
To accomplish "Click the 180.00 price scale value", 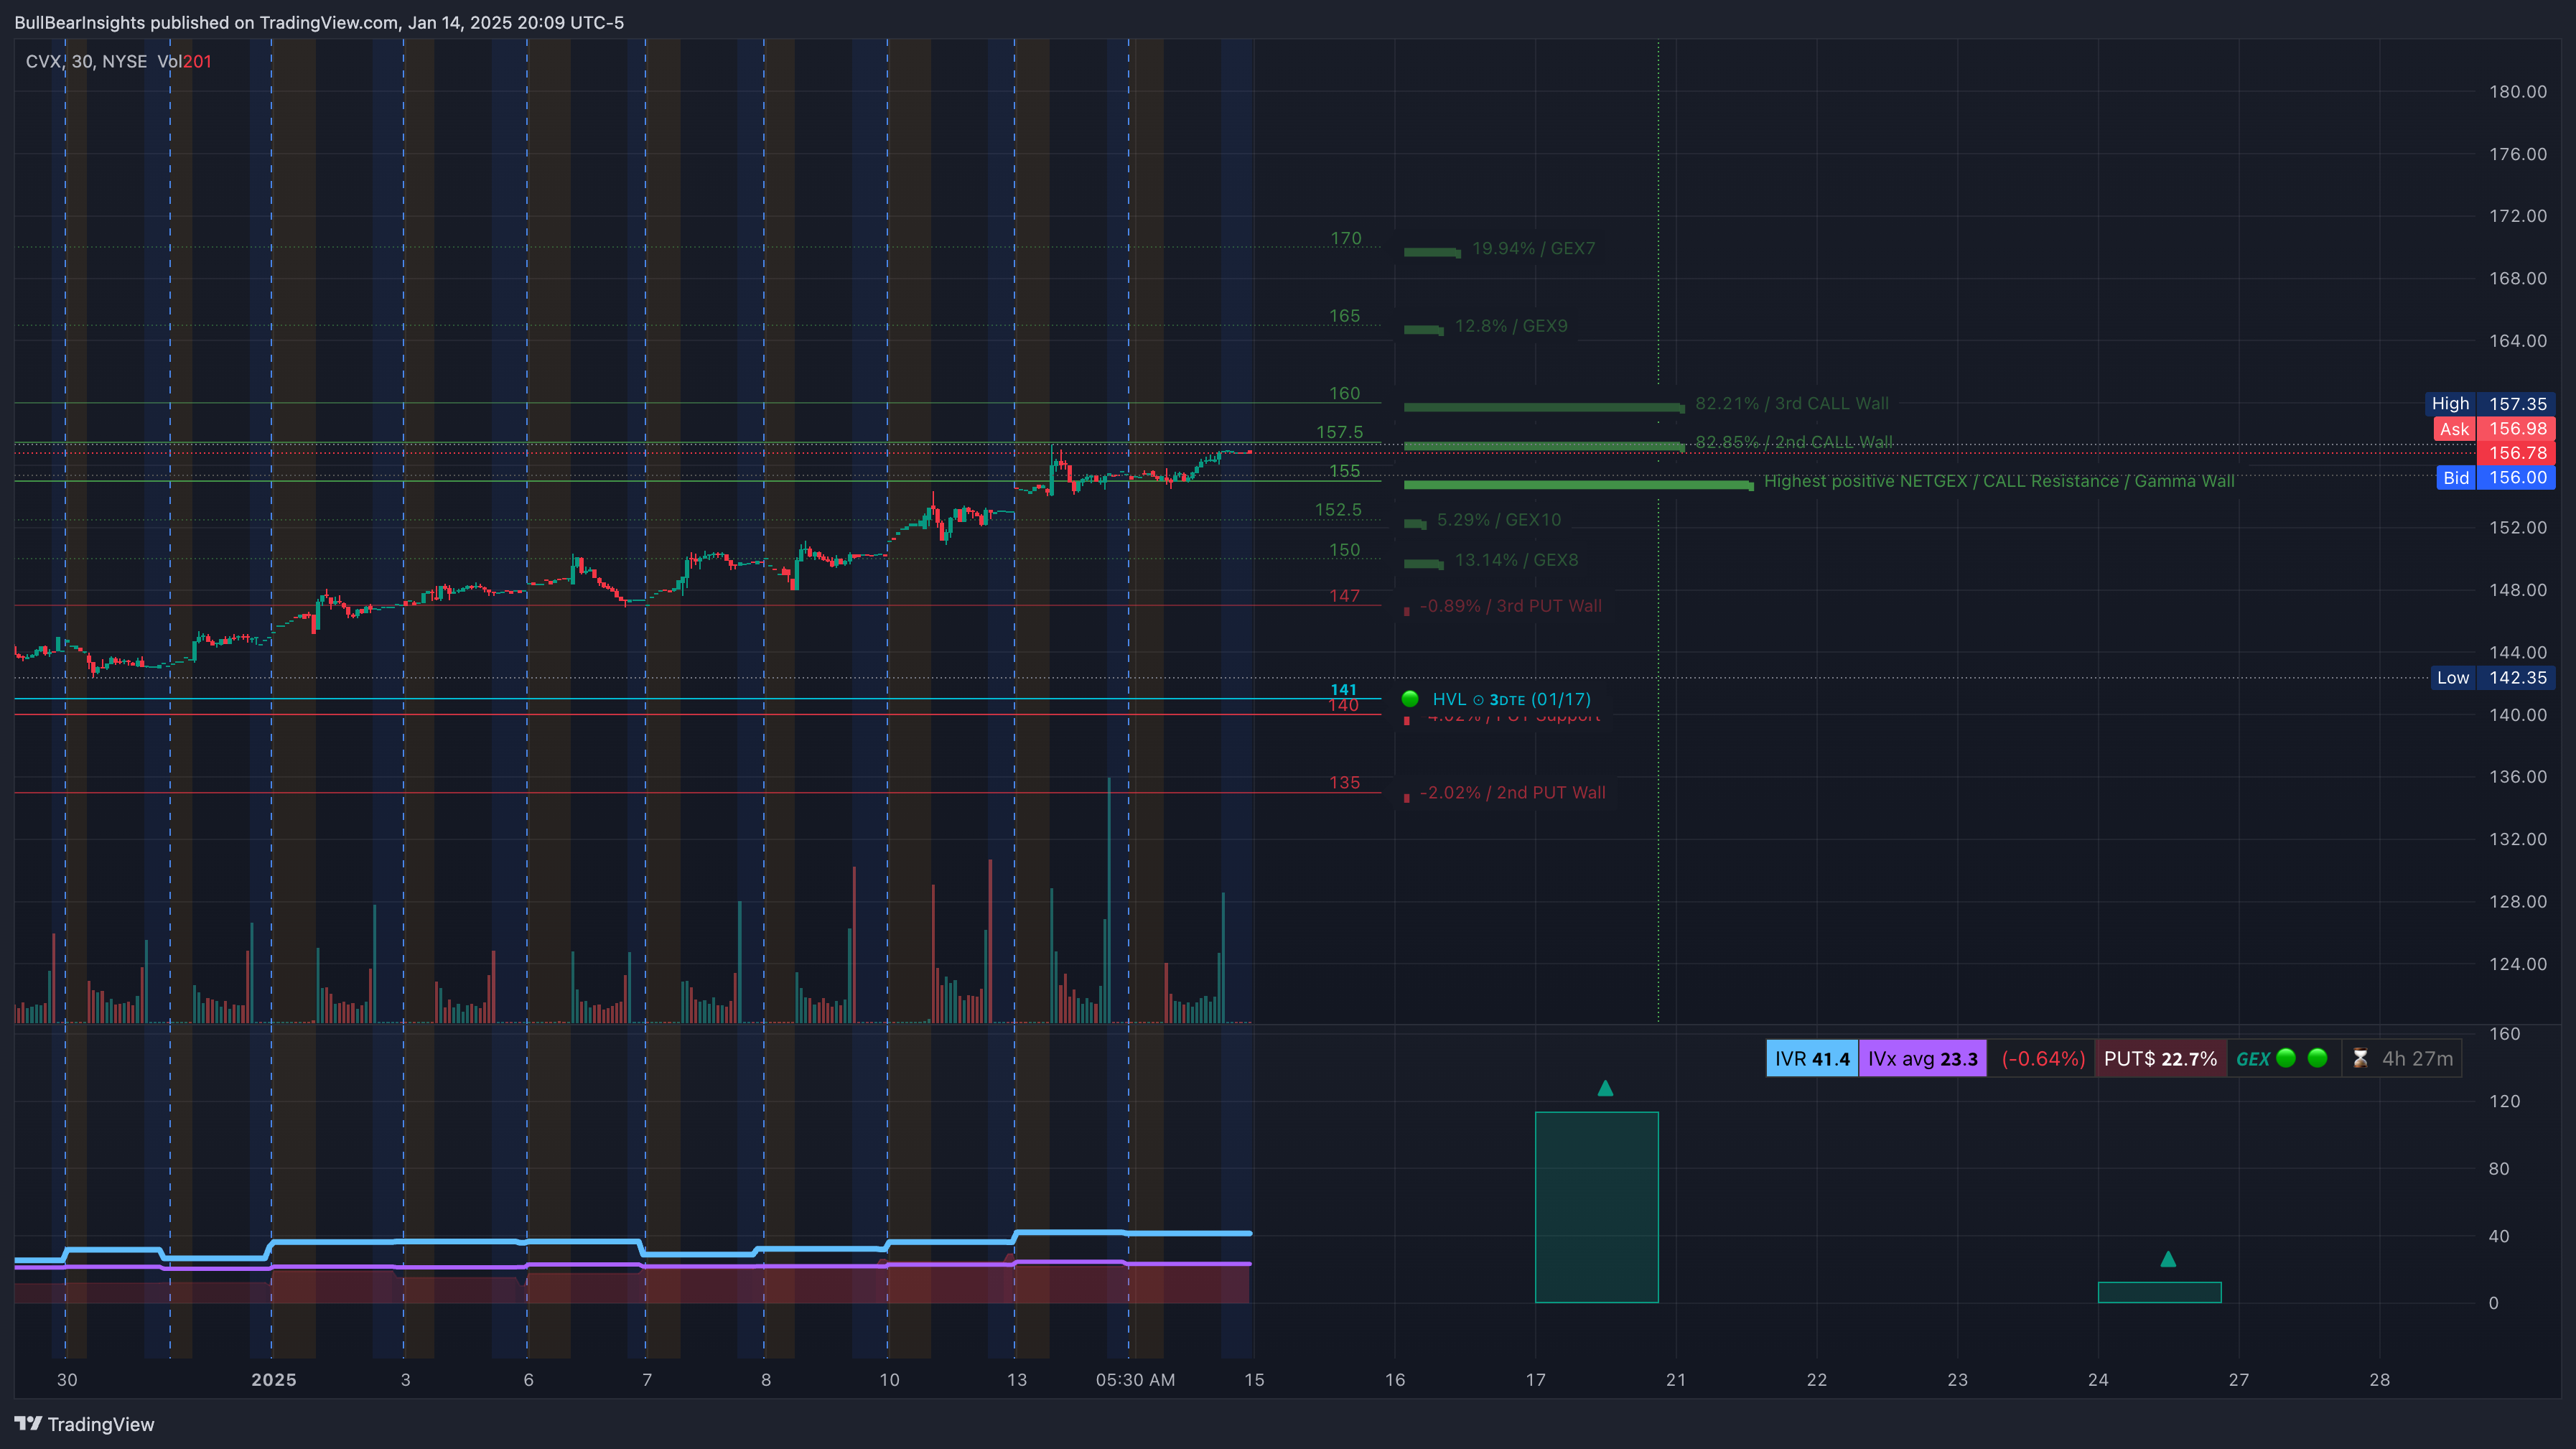I will click(x=2518, y=92).
